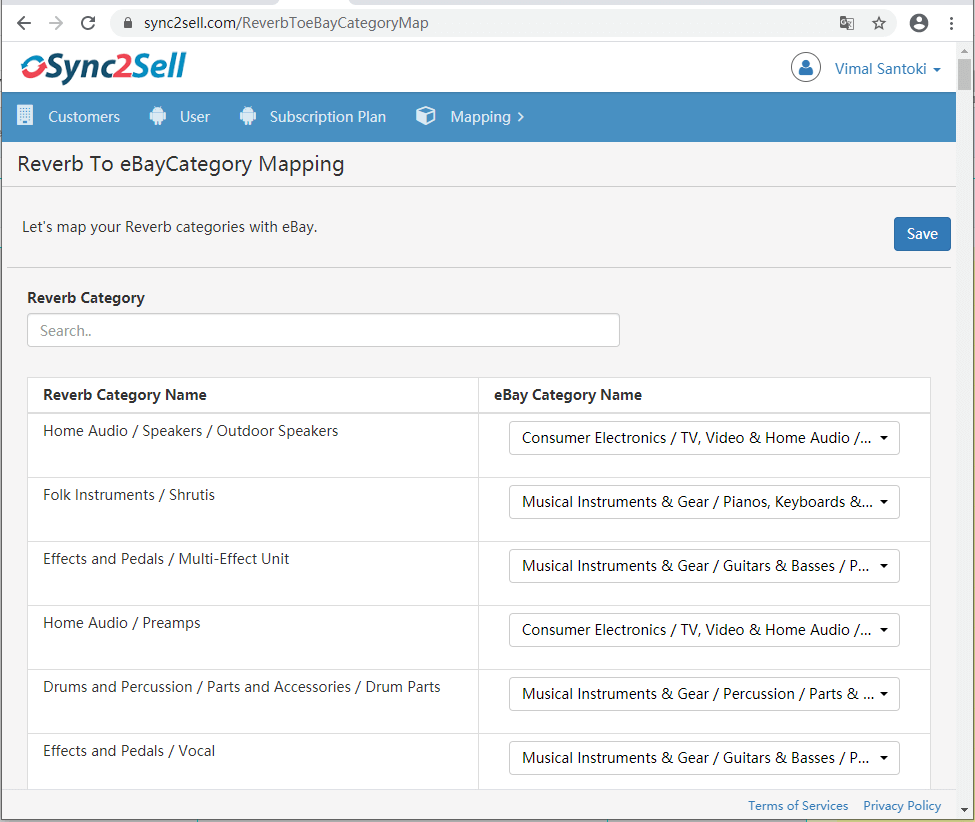Viewport: 975px width, 822px height.
Task: Click the android icon beside User
Action: click(158, 116)
